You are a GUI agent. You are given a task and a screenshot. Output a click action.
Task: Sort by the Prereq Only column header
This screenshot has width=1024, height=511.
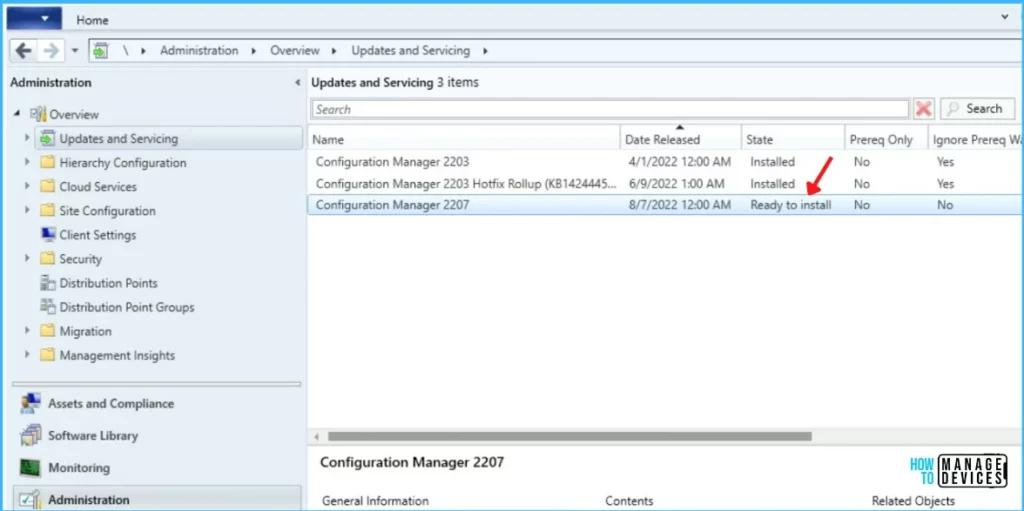pos(886,139)
